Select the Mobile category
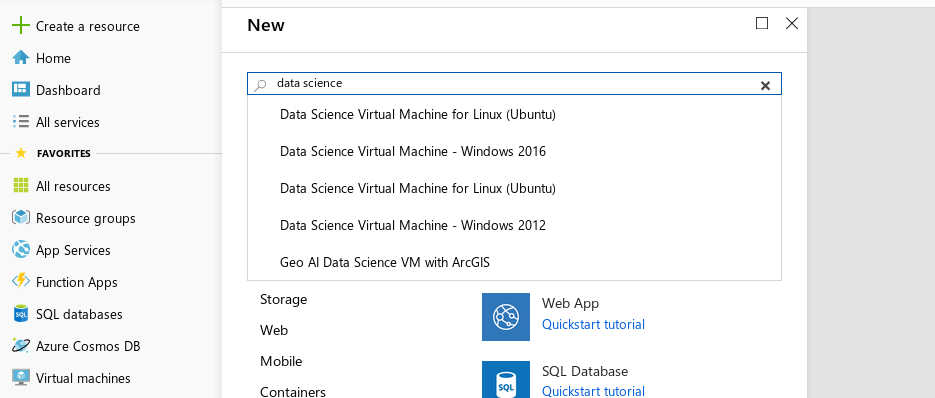 tap(281, 361)
